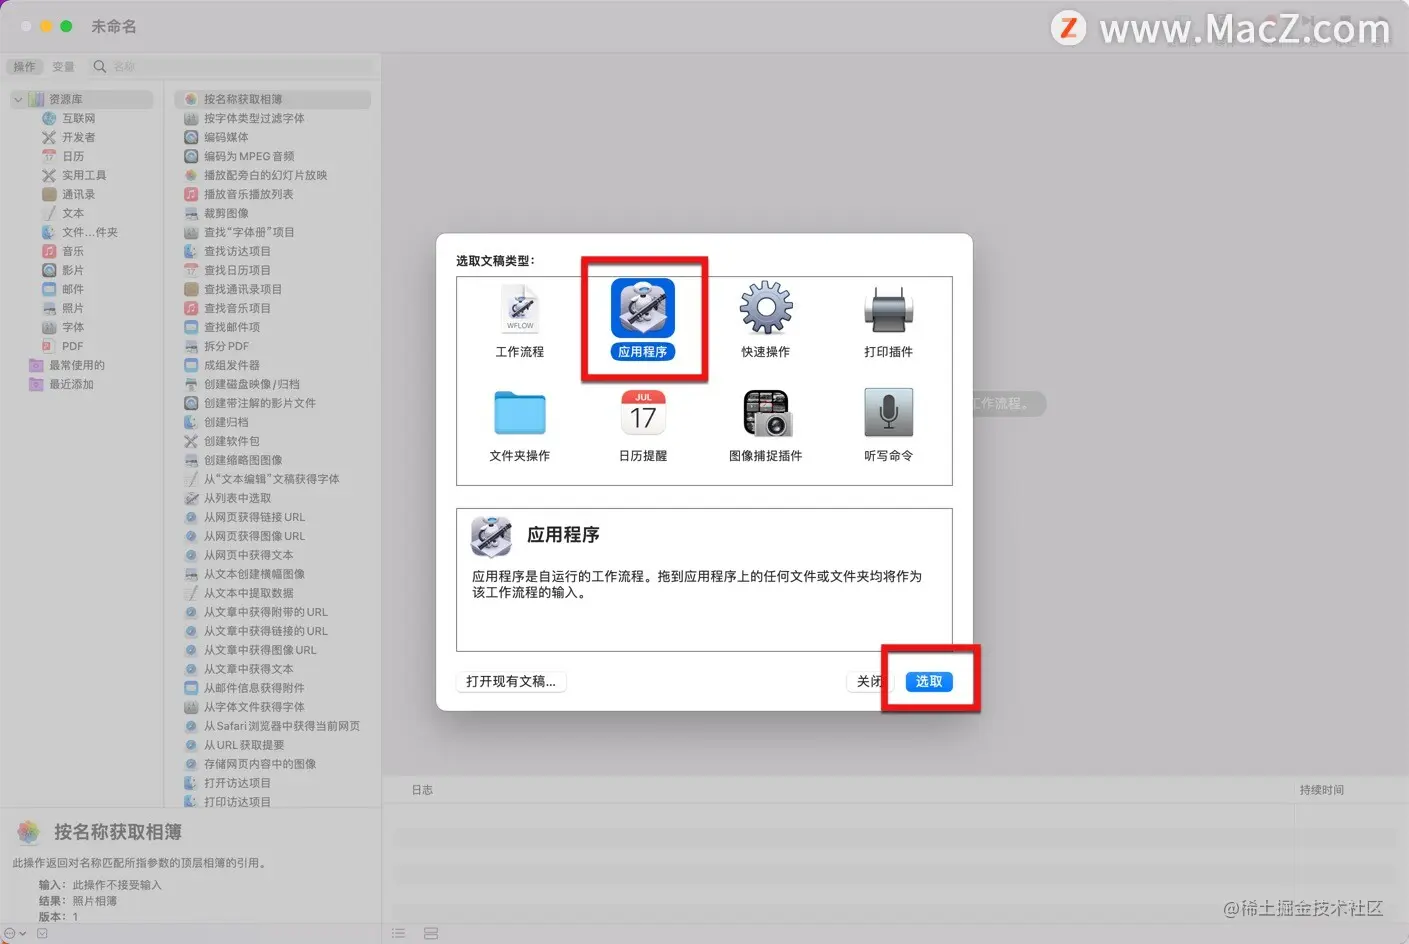
Task: Click the 播放音乐播放列表 music icon
Action: click(x=191, y=194)
